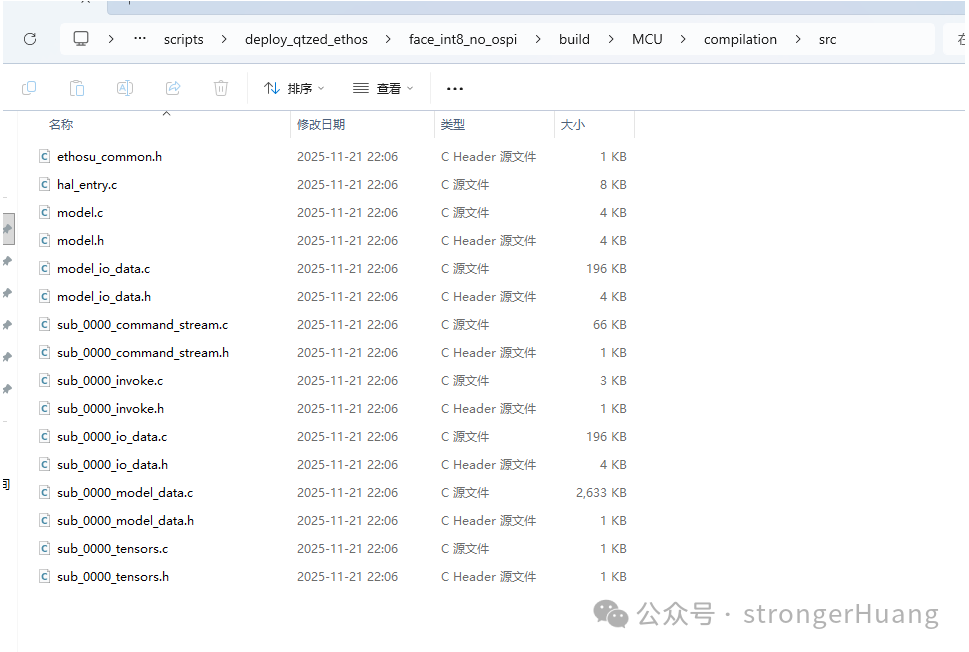The width and height of the screenshot is (969, 652).
Task: Click the C header icon beside model.h
Action: click(x=44, y=240)
